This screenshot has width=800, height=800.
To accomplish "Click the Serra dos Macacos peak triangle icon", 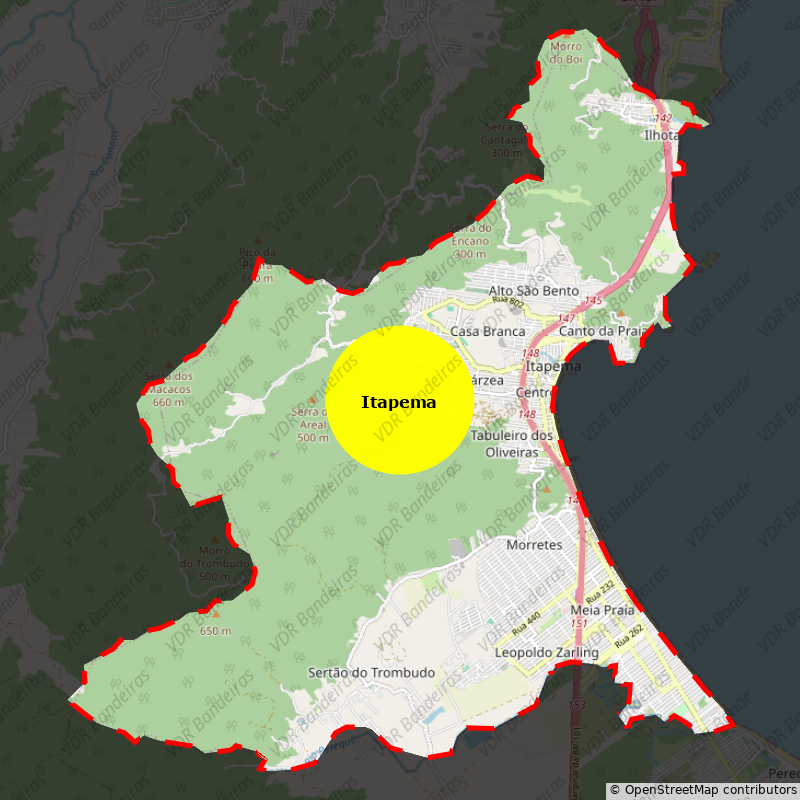I will tap(169, 364).
